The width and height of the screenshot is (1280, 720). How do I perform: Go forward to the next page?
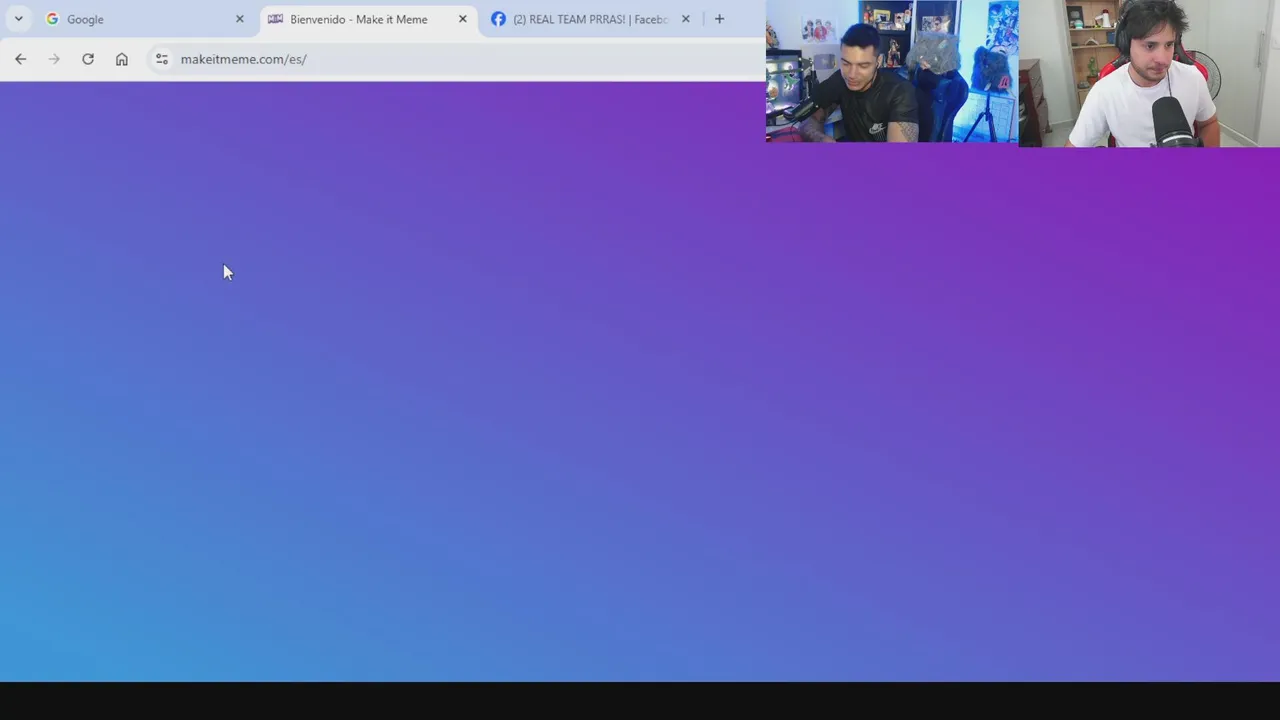pyautogui.click(x=54, y=59)
